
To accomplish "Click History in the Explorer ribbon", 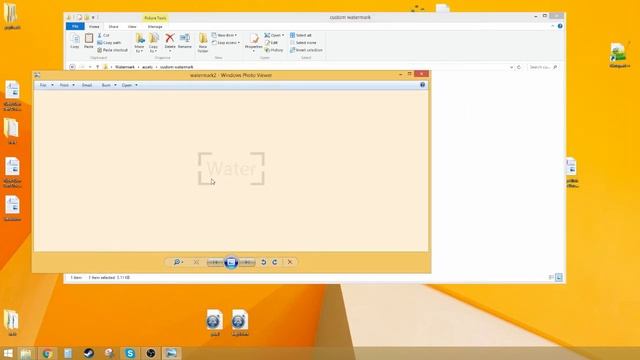I will [x=274, y=50].
